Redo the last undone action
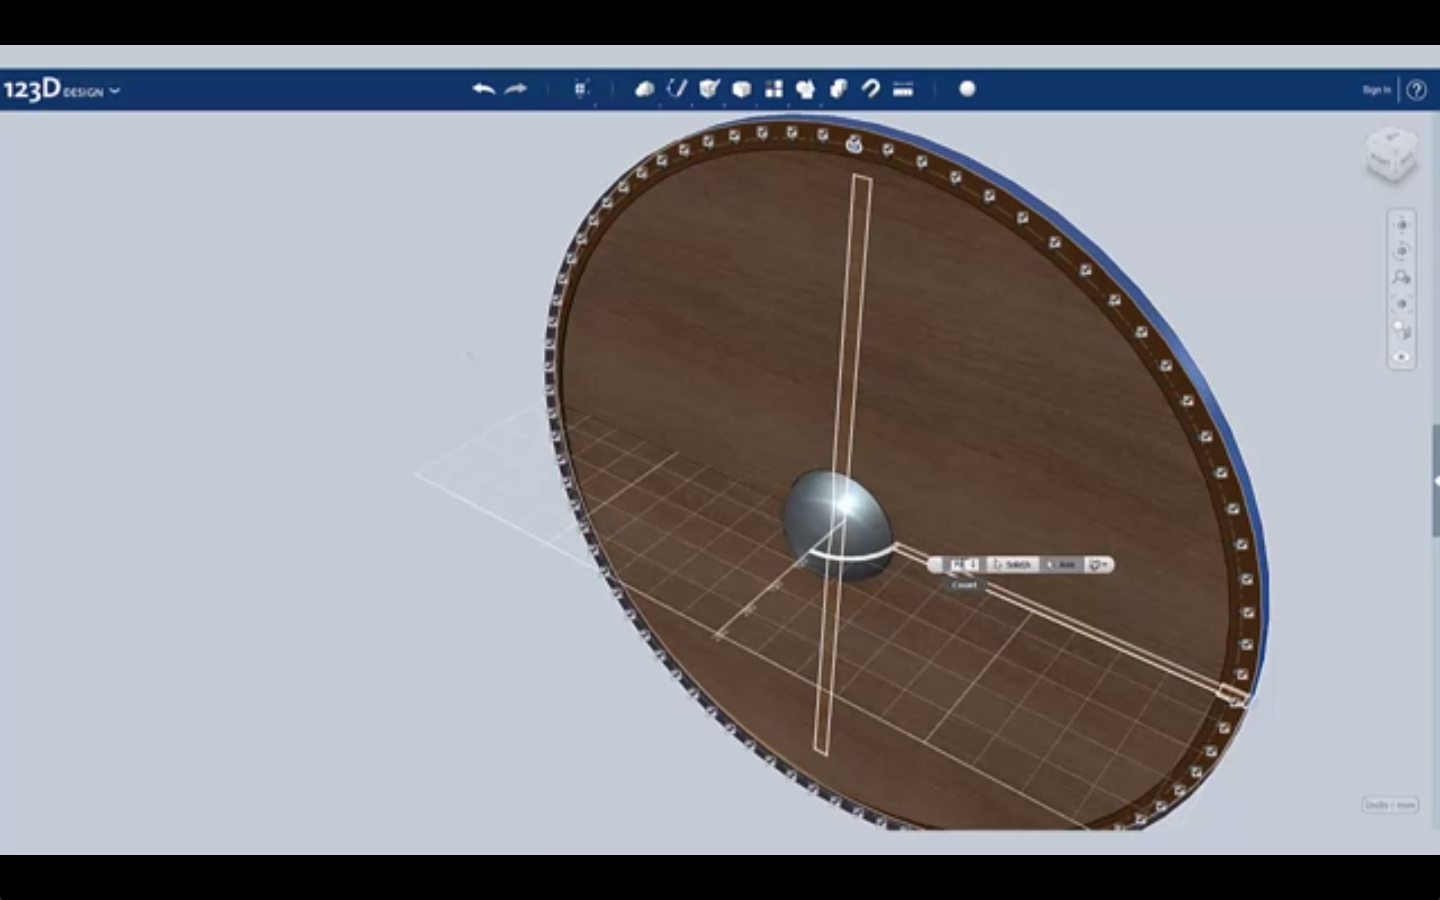Viewport: 1440px width, 900px height. coord(516,89)
